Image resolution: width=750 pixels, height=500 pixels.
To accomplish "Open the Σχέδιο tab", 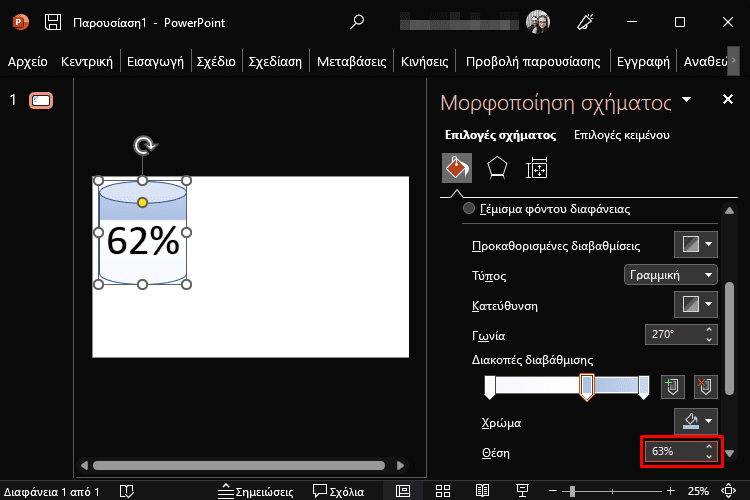I will [x=216, y=62].
